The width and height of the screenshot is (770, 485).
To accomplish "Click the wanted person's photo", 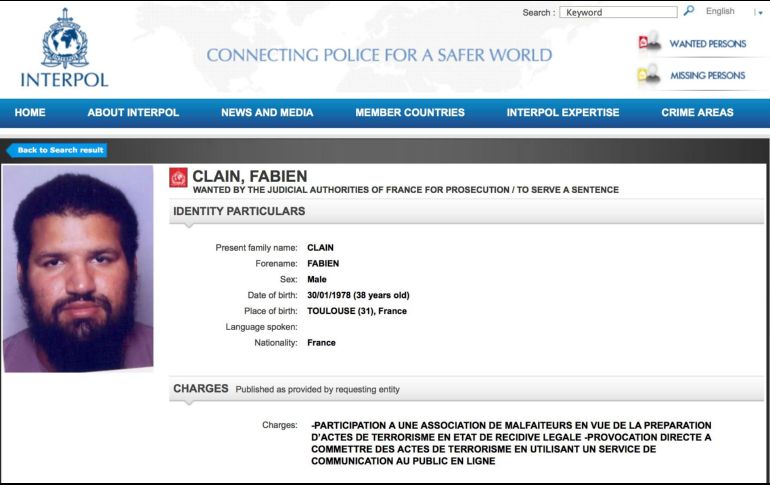I will coord(78,268).
